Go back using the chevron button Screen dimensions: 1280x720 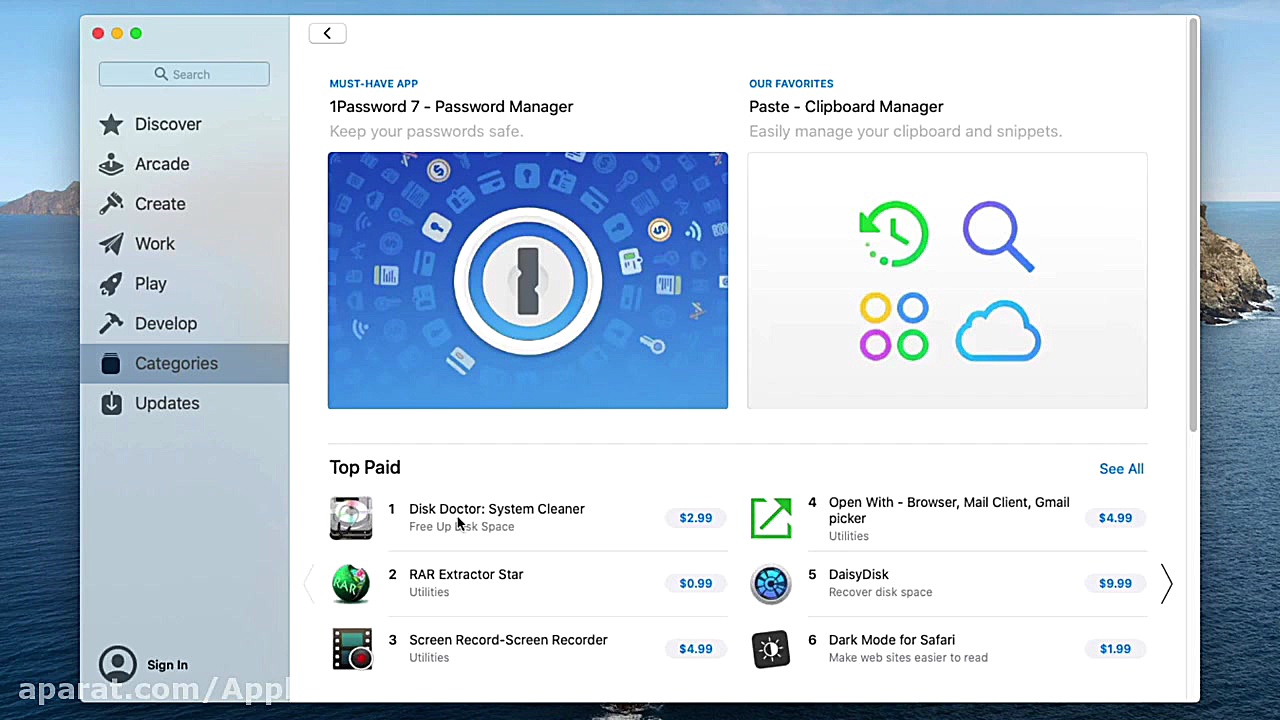click(x=327, y=33)
